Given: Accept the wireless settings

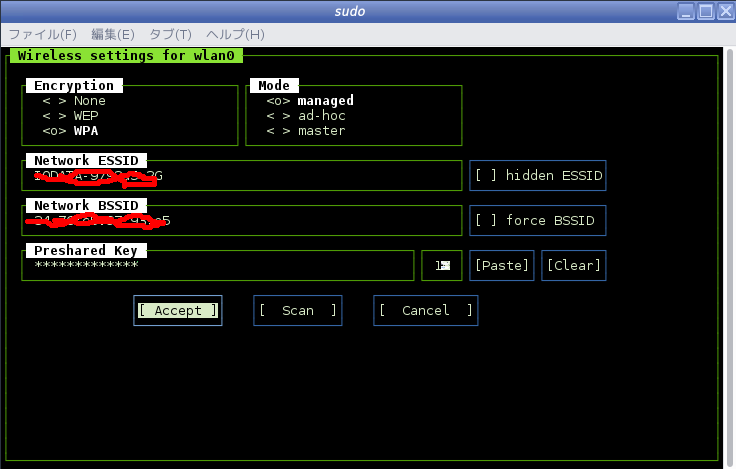Looking at the screenshot, I should [178, 311].
